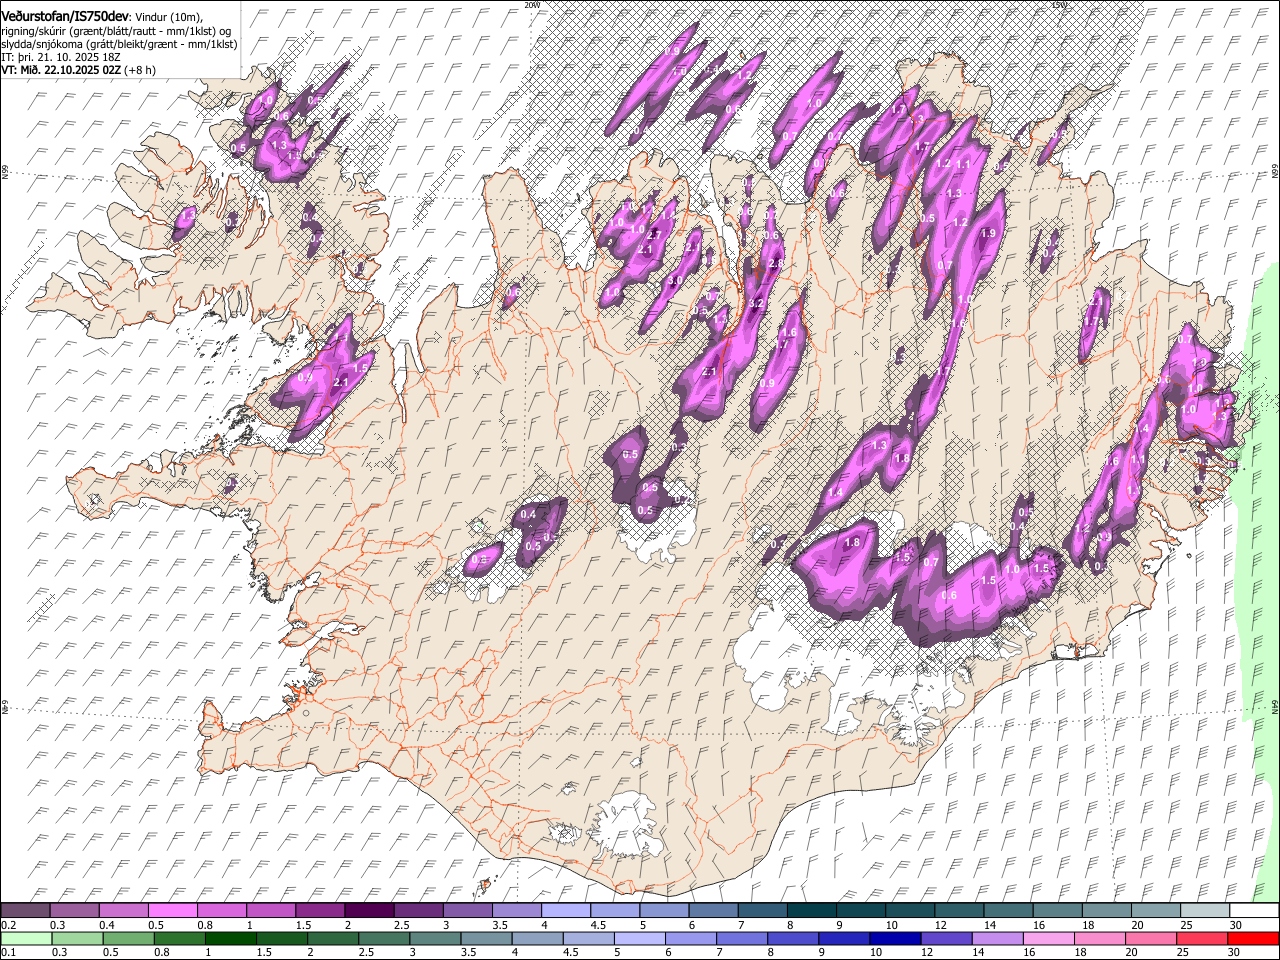This screenshot has width=1280, height=960.
Task: Select lower legend swatch between 10 and 12
Action: pyautogui.click(x=896, y=939)
